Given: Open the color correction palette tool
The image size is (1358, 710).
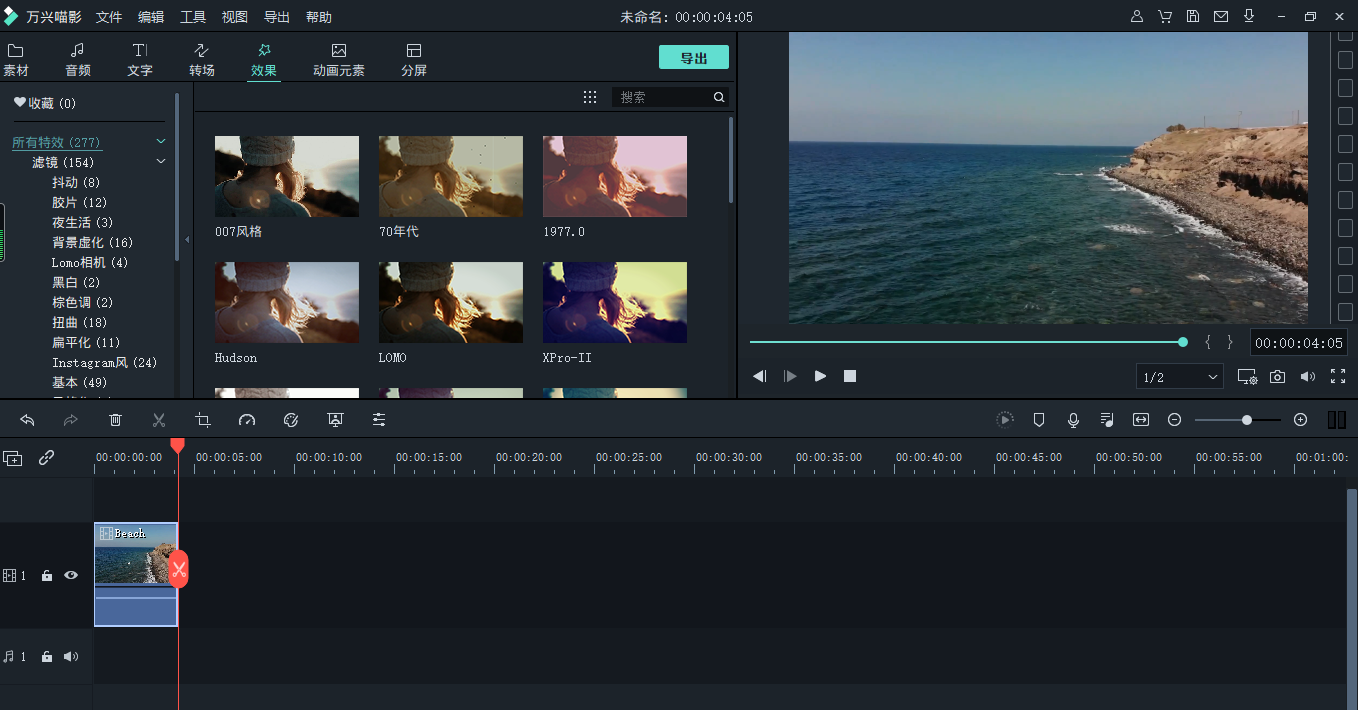Looking at the screenshot, I should pyautogui.click(x=291, y=420).
